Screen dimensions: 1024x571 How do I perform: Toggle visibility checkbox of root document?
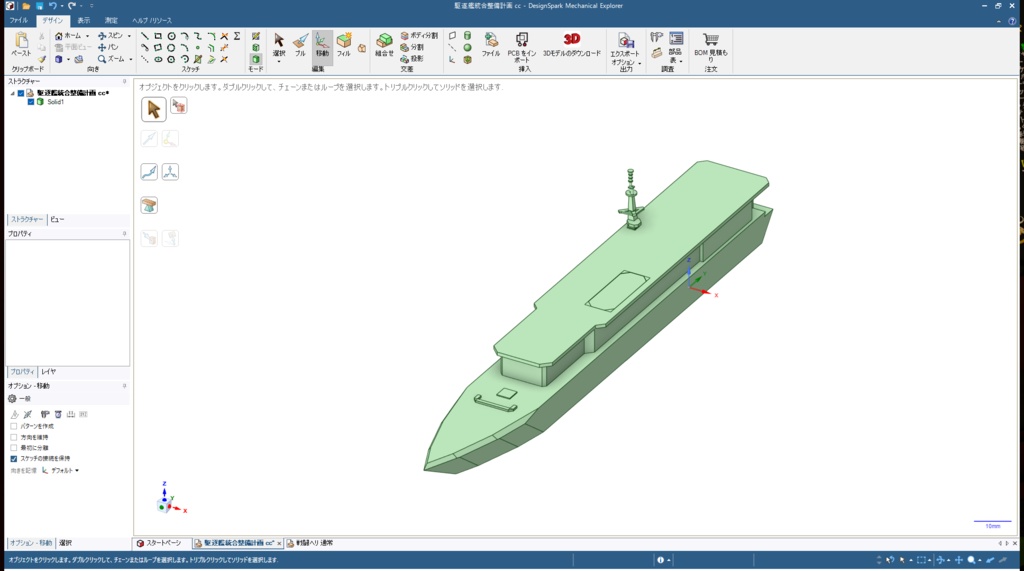coord(21,93)
